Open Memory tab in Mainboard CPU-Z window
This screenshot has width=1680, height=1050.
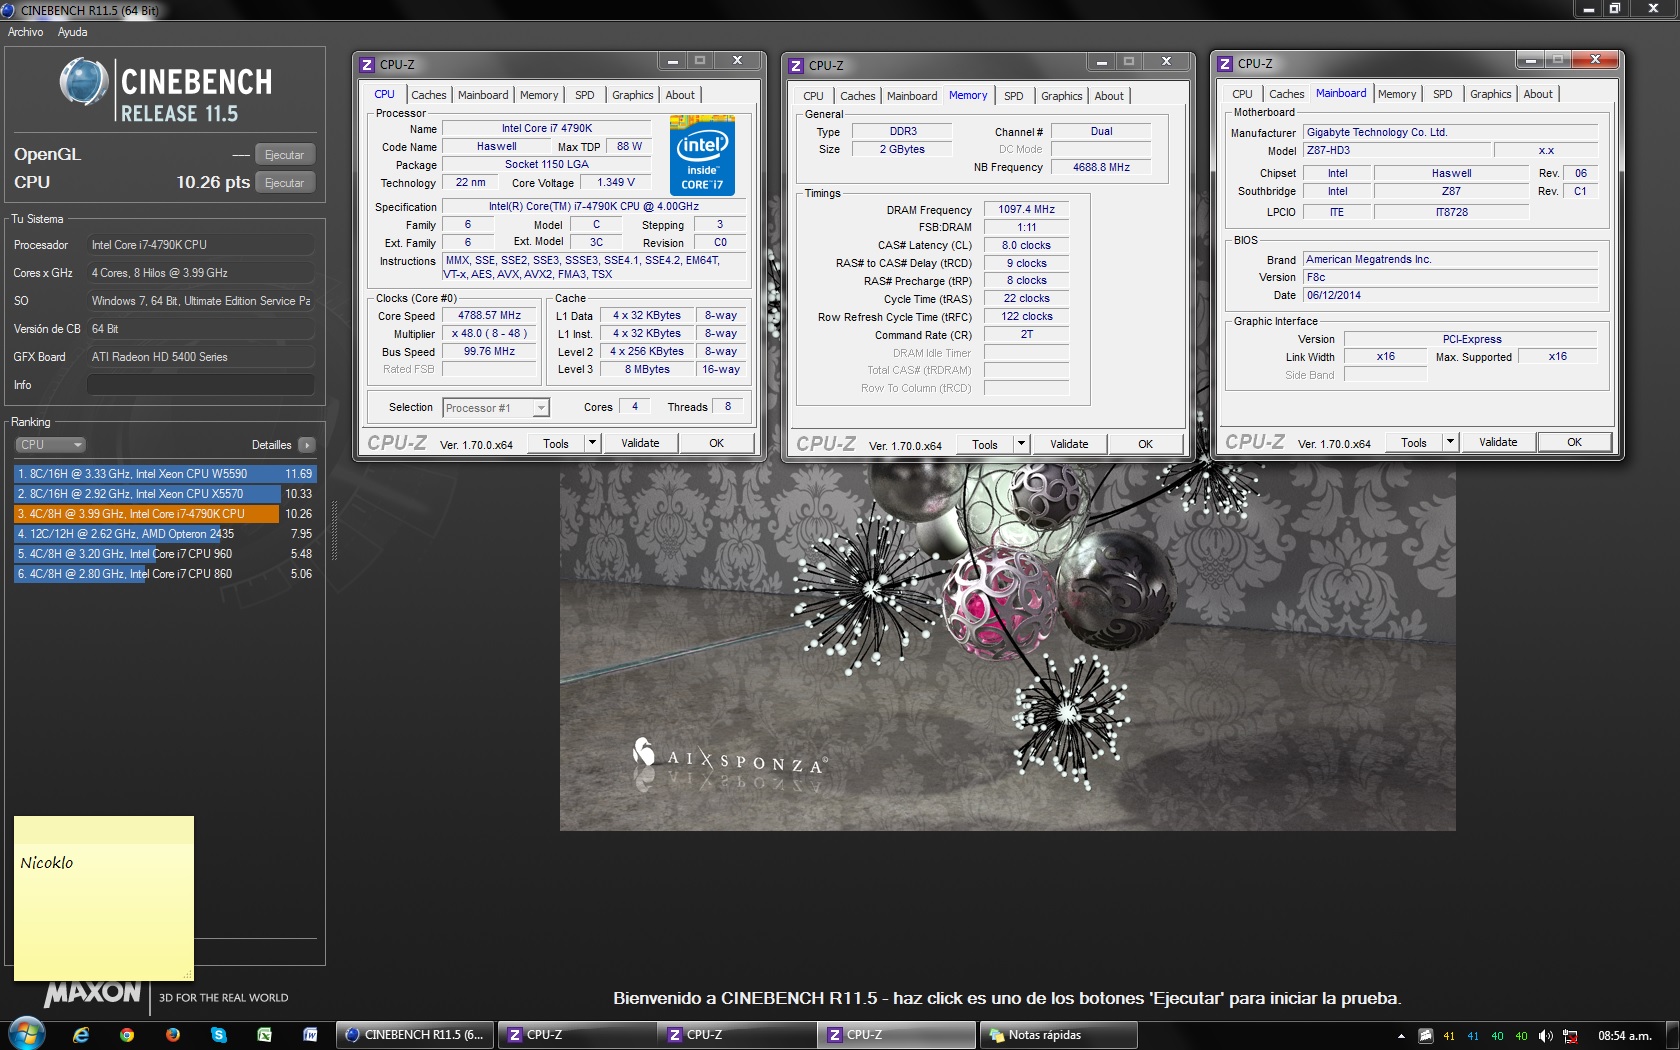pyautogui.click(x=1397, y=94)
